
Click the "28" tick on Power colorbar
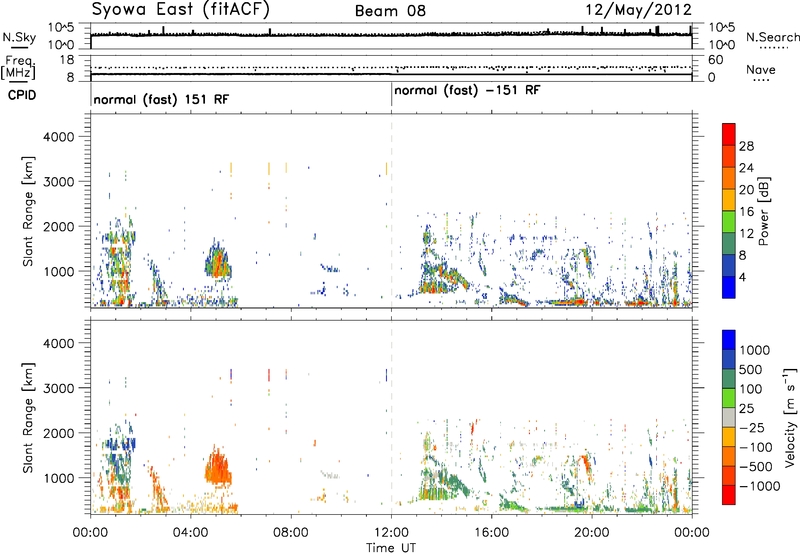point(746,146)
